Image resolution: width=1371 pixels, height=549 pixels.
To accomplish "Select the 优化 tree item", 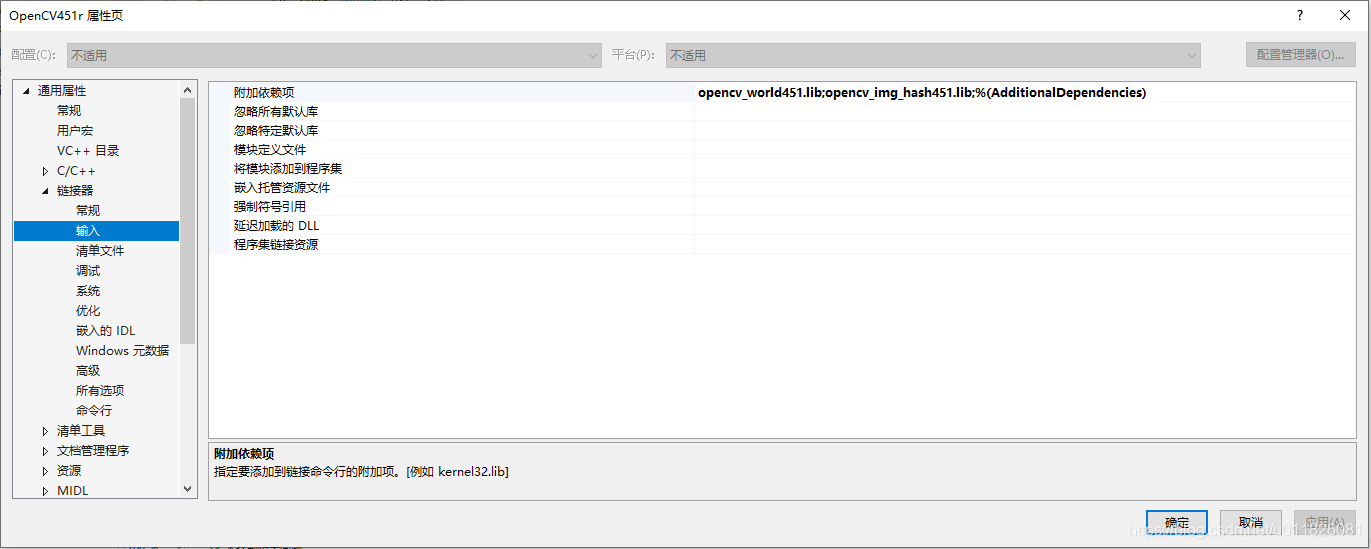I will (x=88, y=311).
